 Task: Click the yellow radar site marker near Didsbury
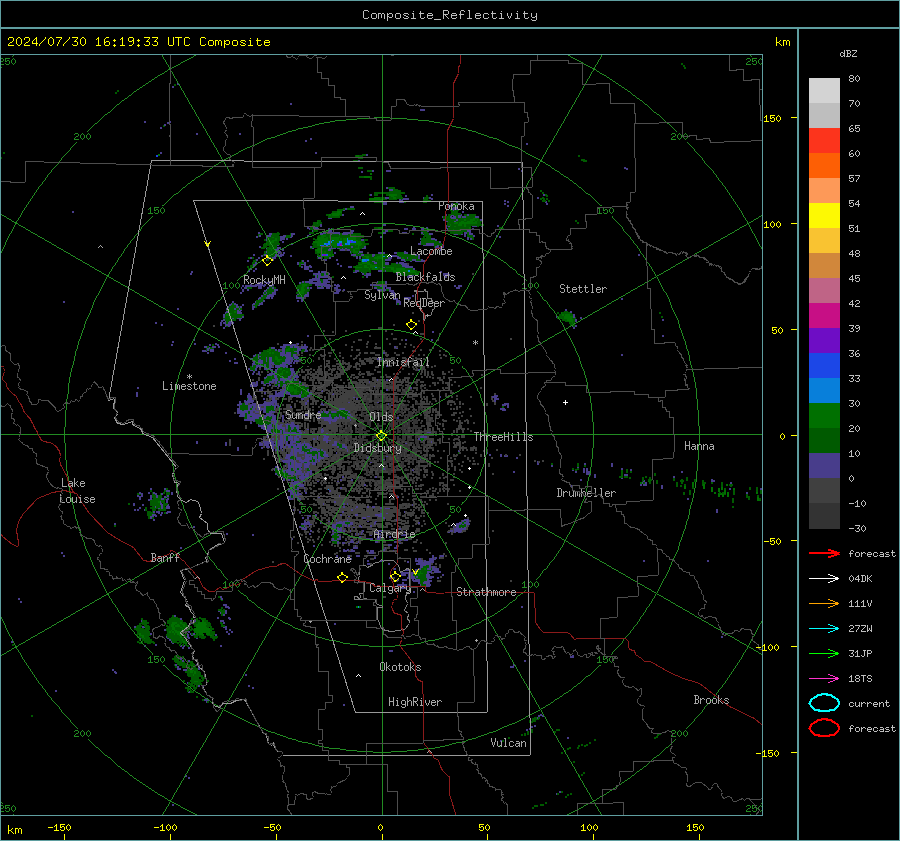coord(381,436)
